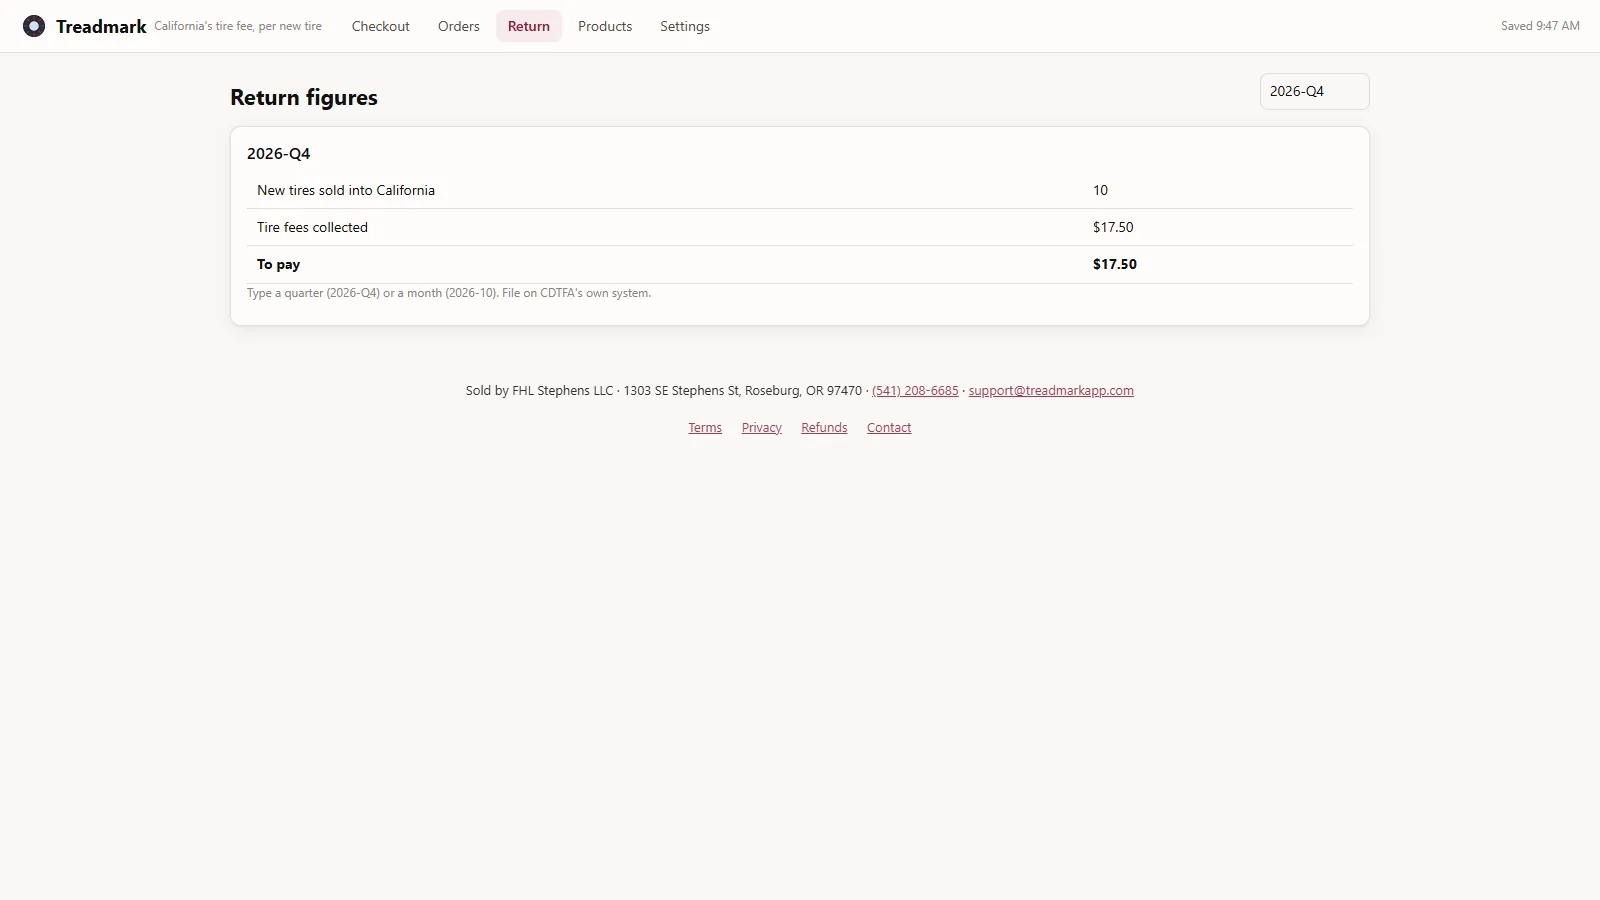This screenshot has width=1600, height=900.
Task: Click the Treadmark tire logo icon
Action: [x=34, y=26]
